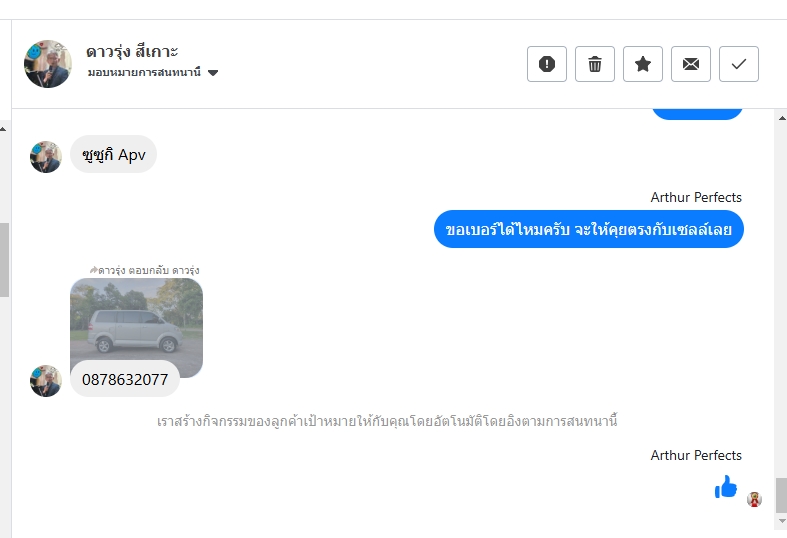Image resolution: width=787 pixels, height=538 pixels.
Task: Mark conversation as done with checkmark
Action: pyautogui.click(x=739, y=64)
